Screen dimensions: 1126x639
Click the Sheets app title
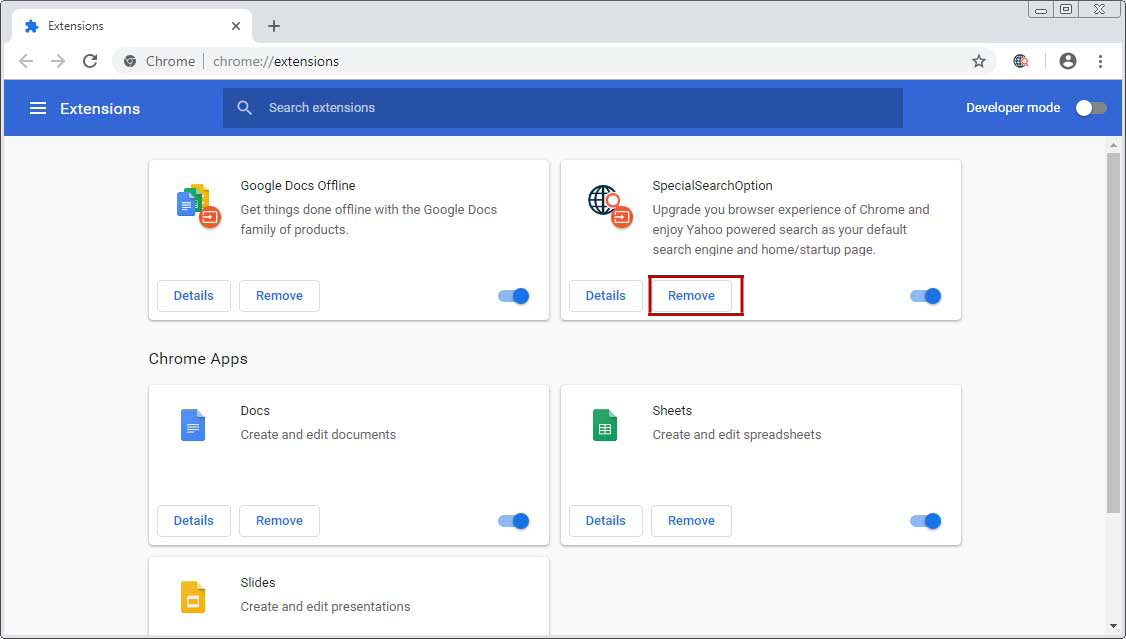pos(672,411)
